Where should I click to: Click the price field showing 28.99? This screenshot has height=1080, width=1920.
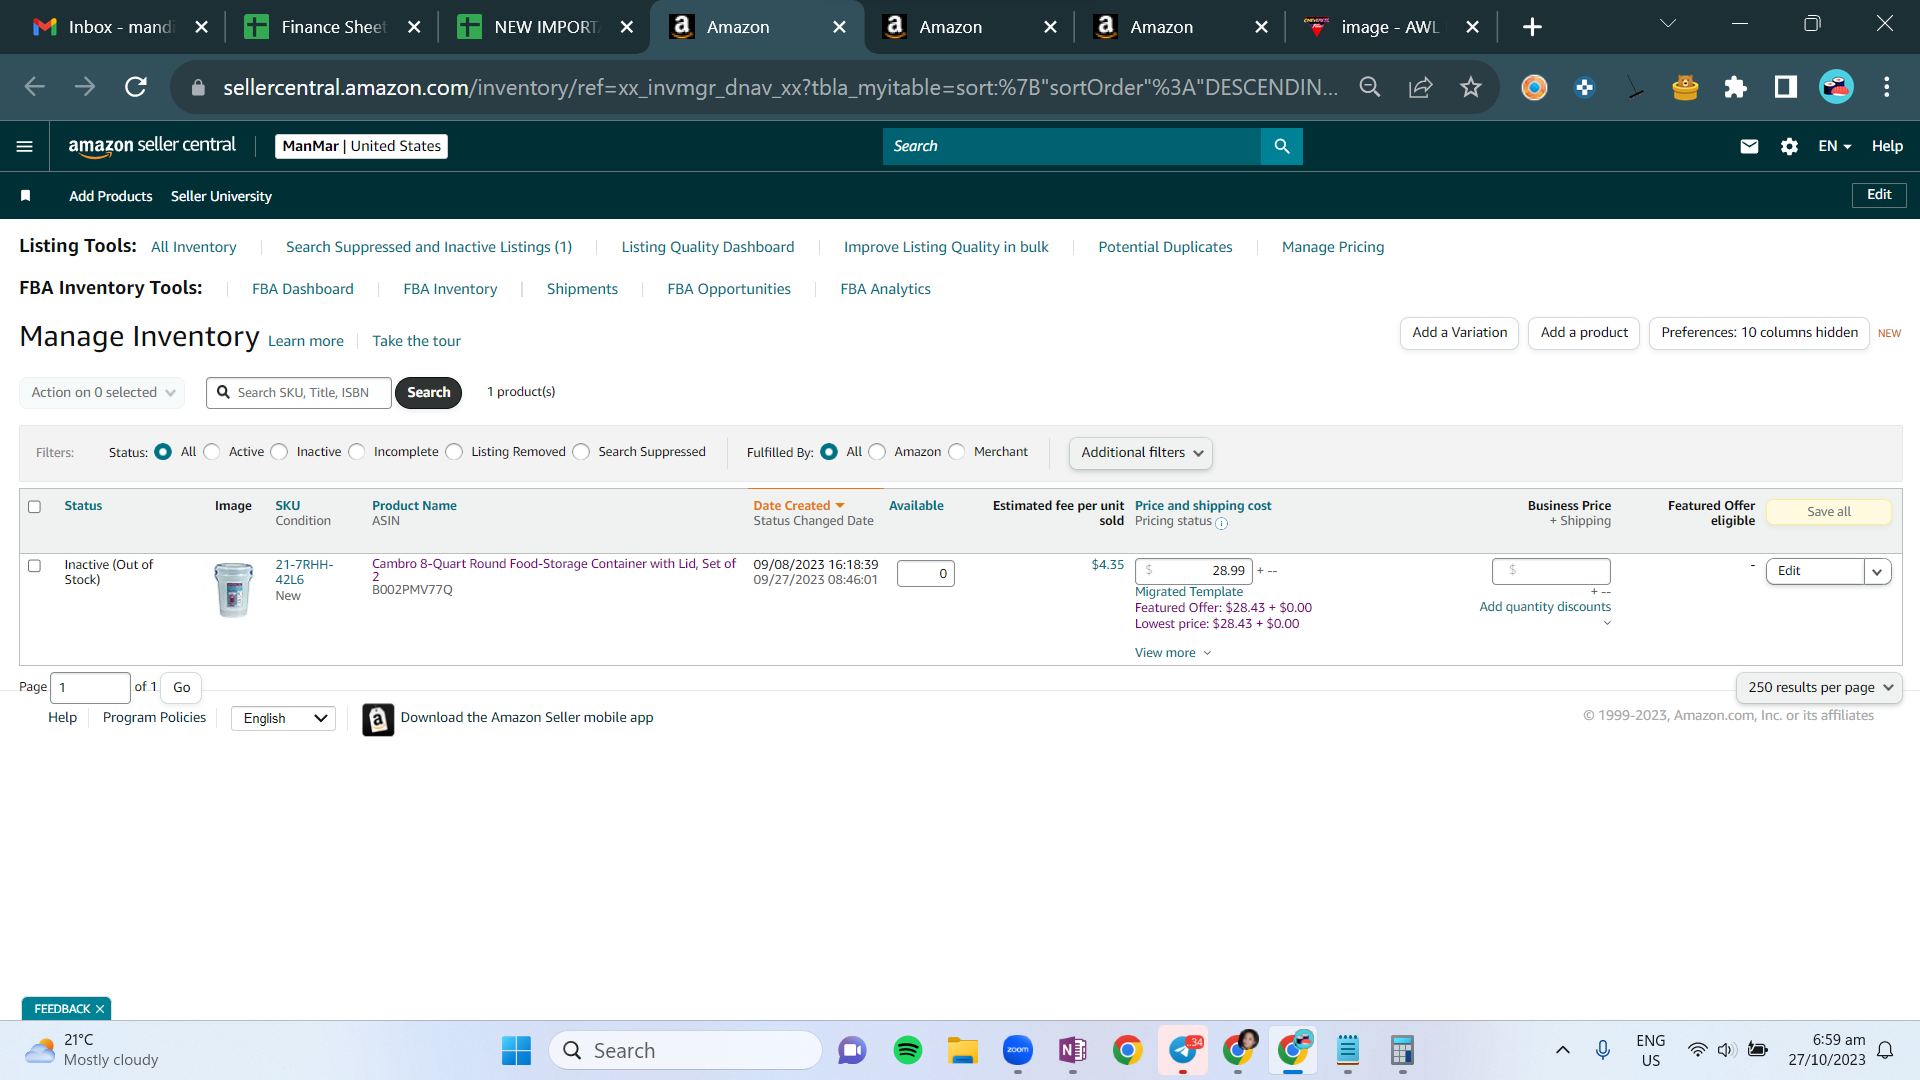[x=1194, y=571]
